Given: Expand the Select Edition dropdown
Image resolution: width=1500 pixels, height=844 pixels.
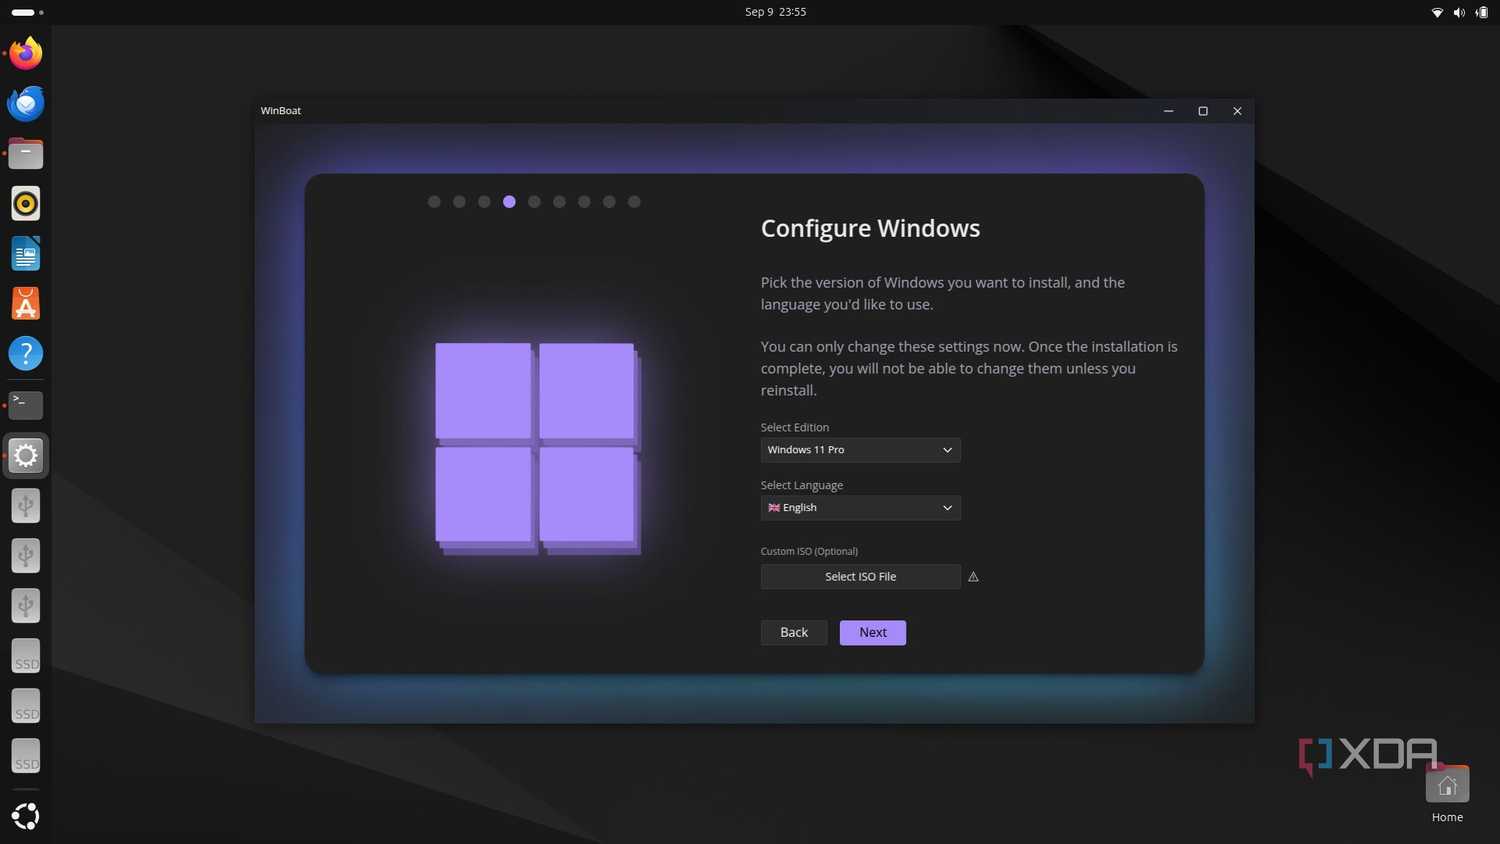Looking at the screenshot, I should click(860, 450).
